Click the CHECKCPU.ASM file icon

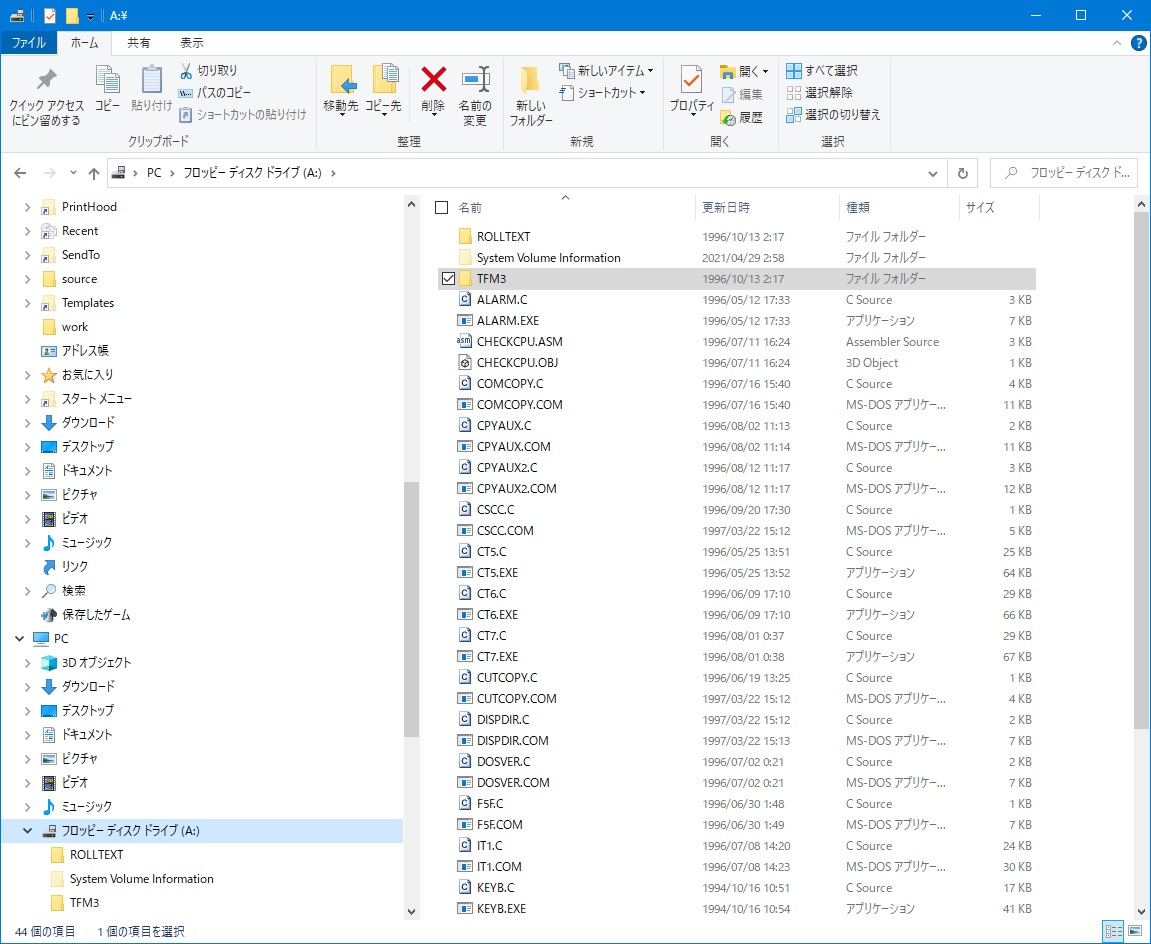coord(464,341)
